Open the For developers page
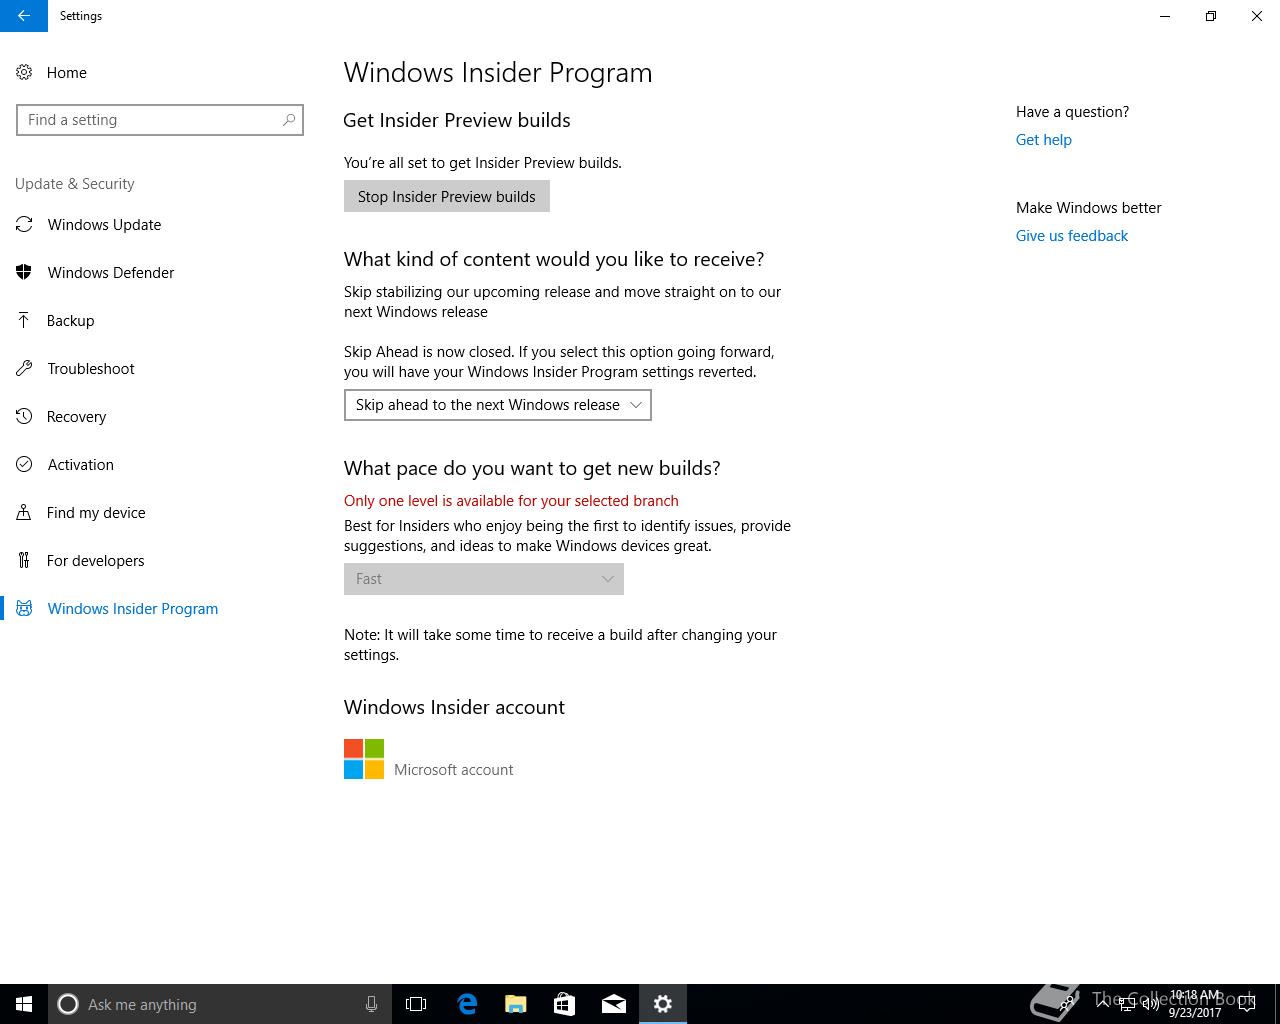This screenshot has height=1024, width=1280. [x=96, y=561]
